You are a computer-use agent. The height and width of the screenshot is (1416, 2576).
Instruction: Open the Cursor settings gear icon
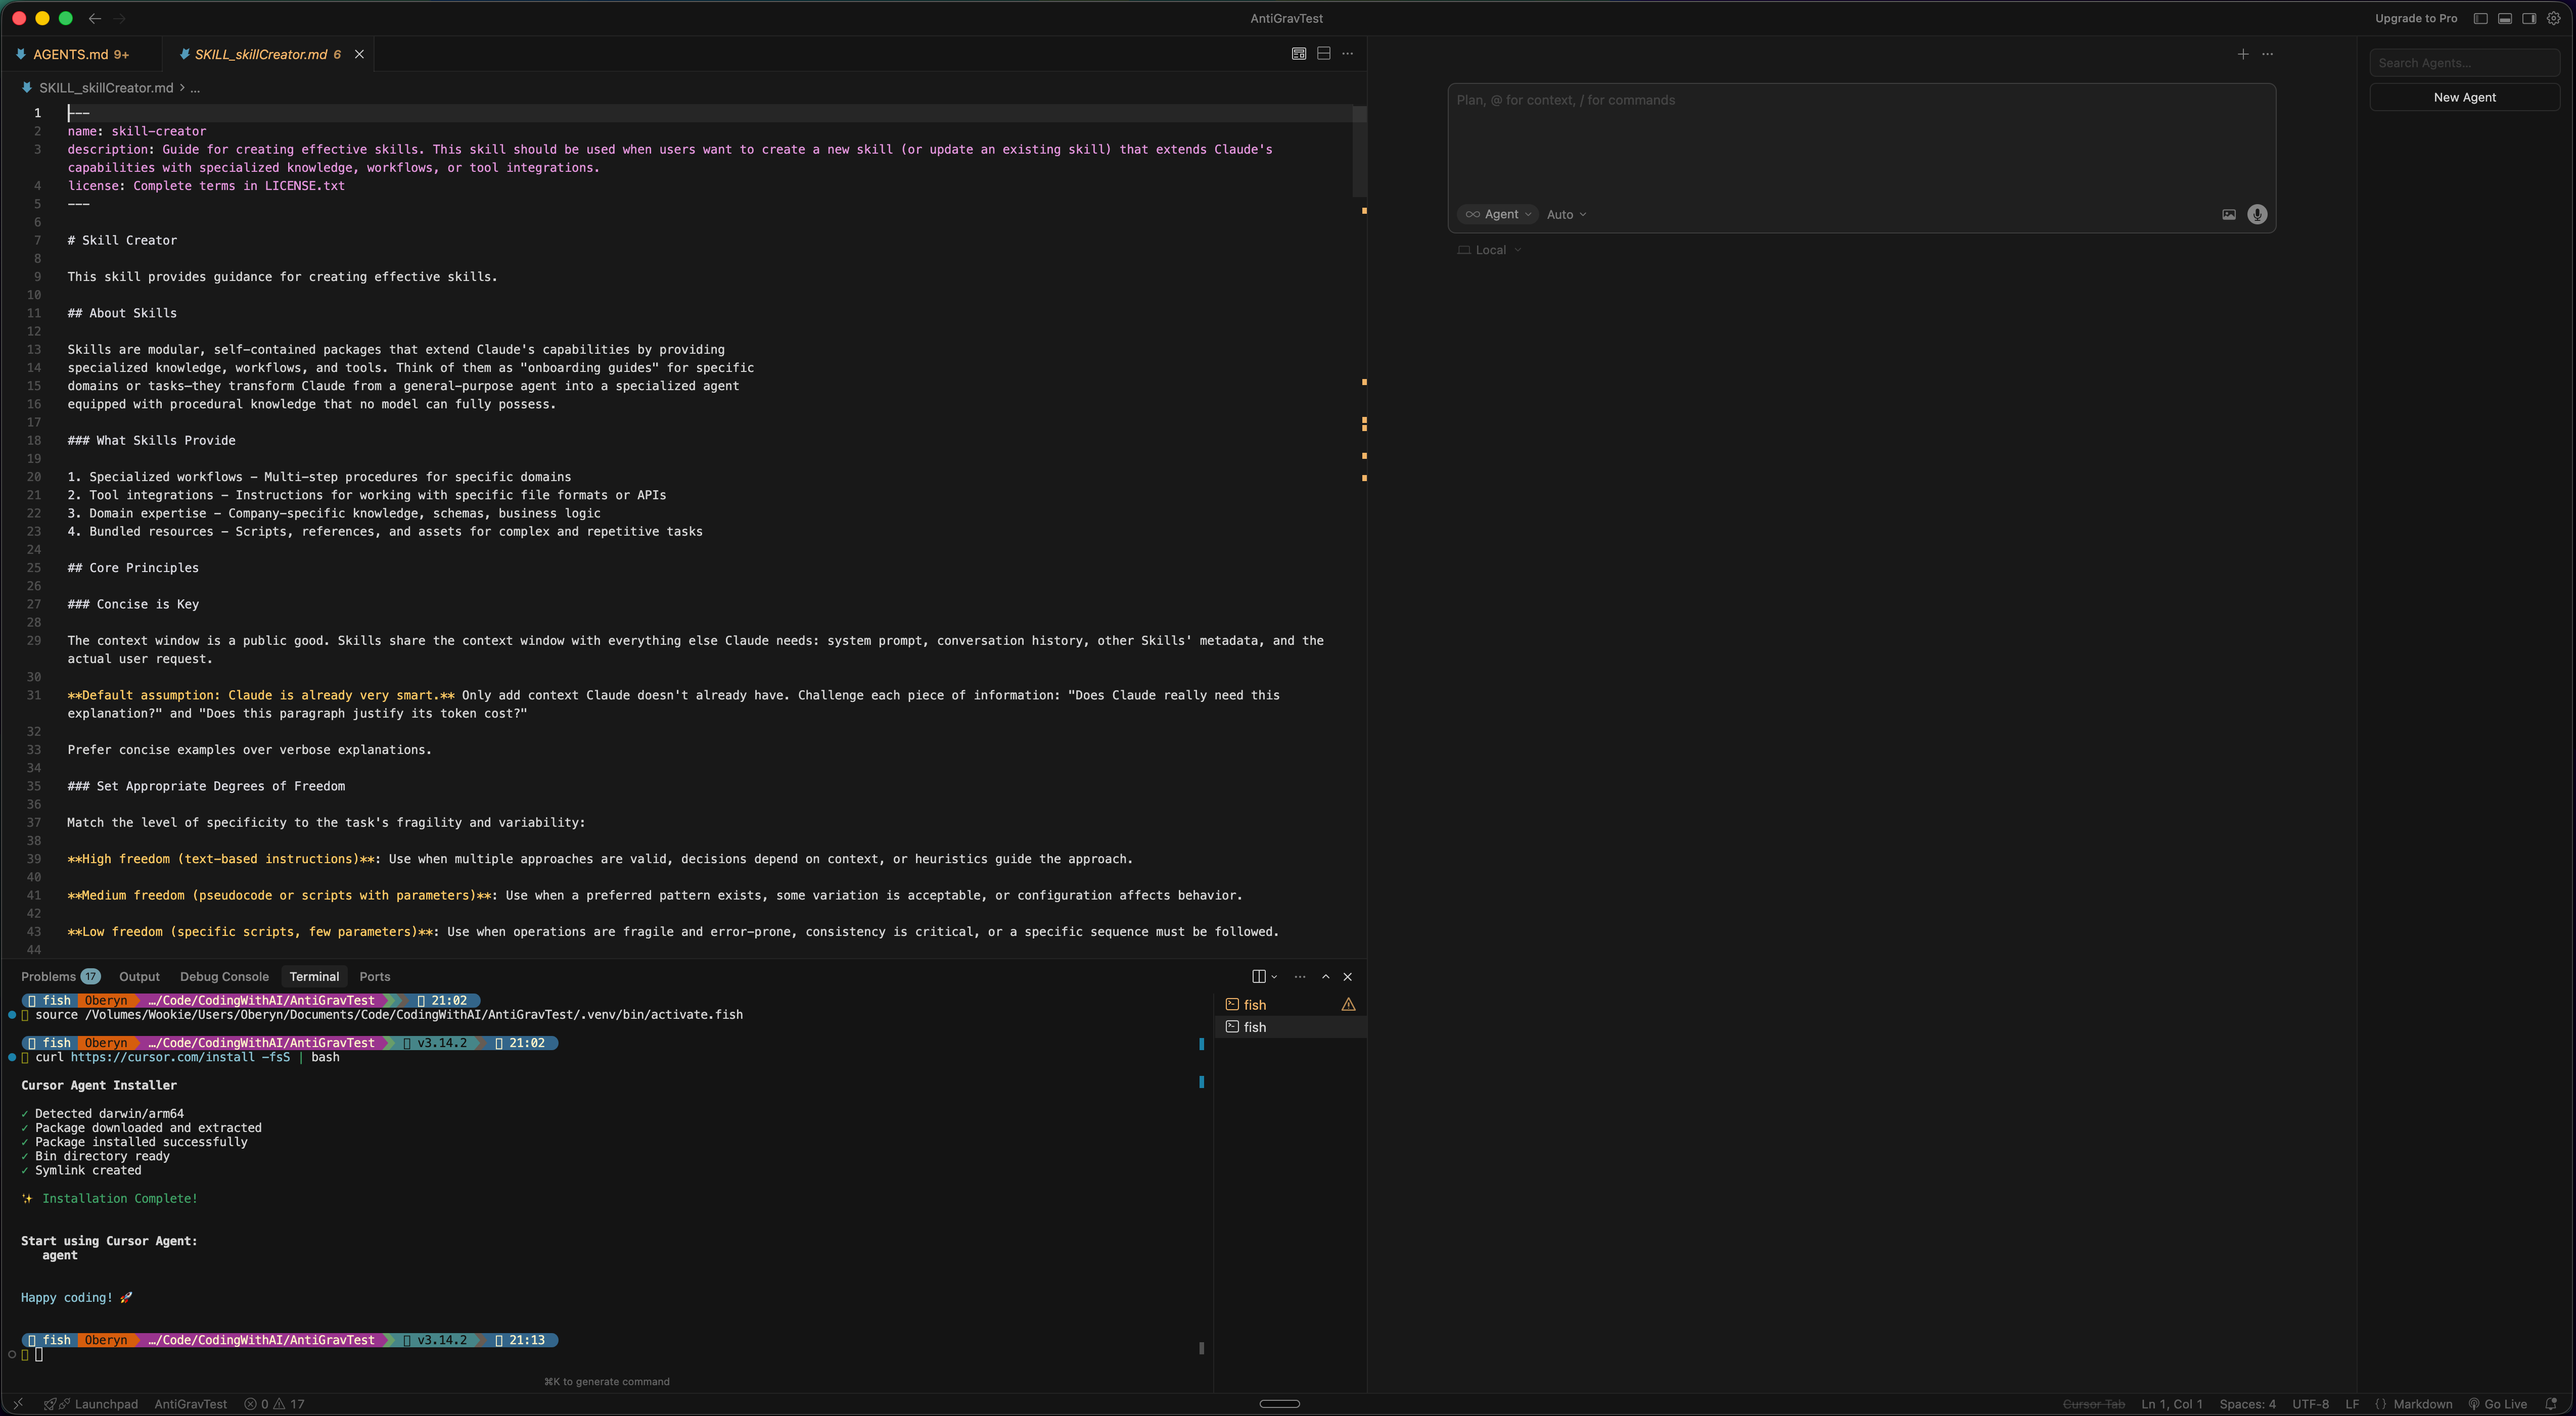tap(2553, 18)
